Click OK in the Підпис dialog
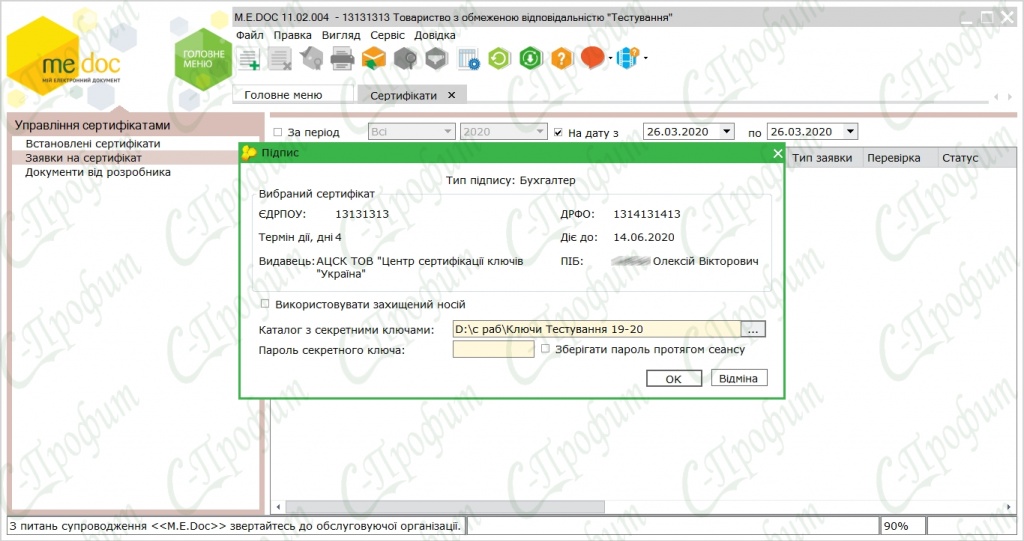The image size is (1024, 541). click(x=673, y=379)
